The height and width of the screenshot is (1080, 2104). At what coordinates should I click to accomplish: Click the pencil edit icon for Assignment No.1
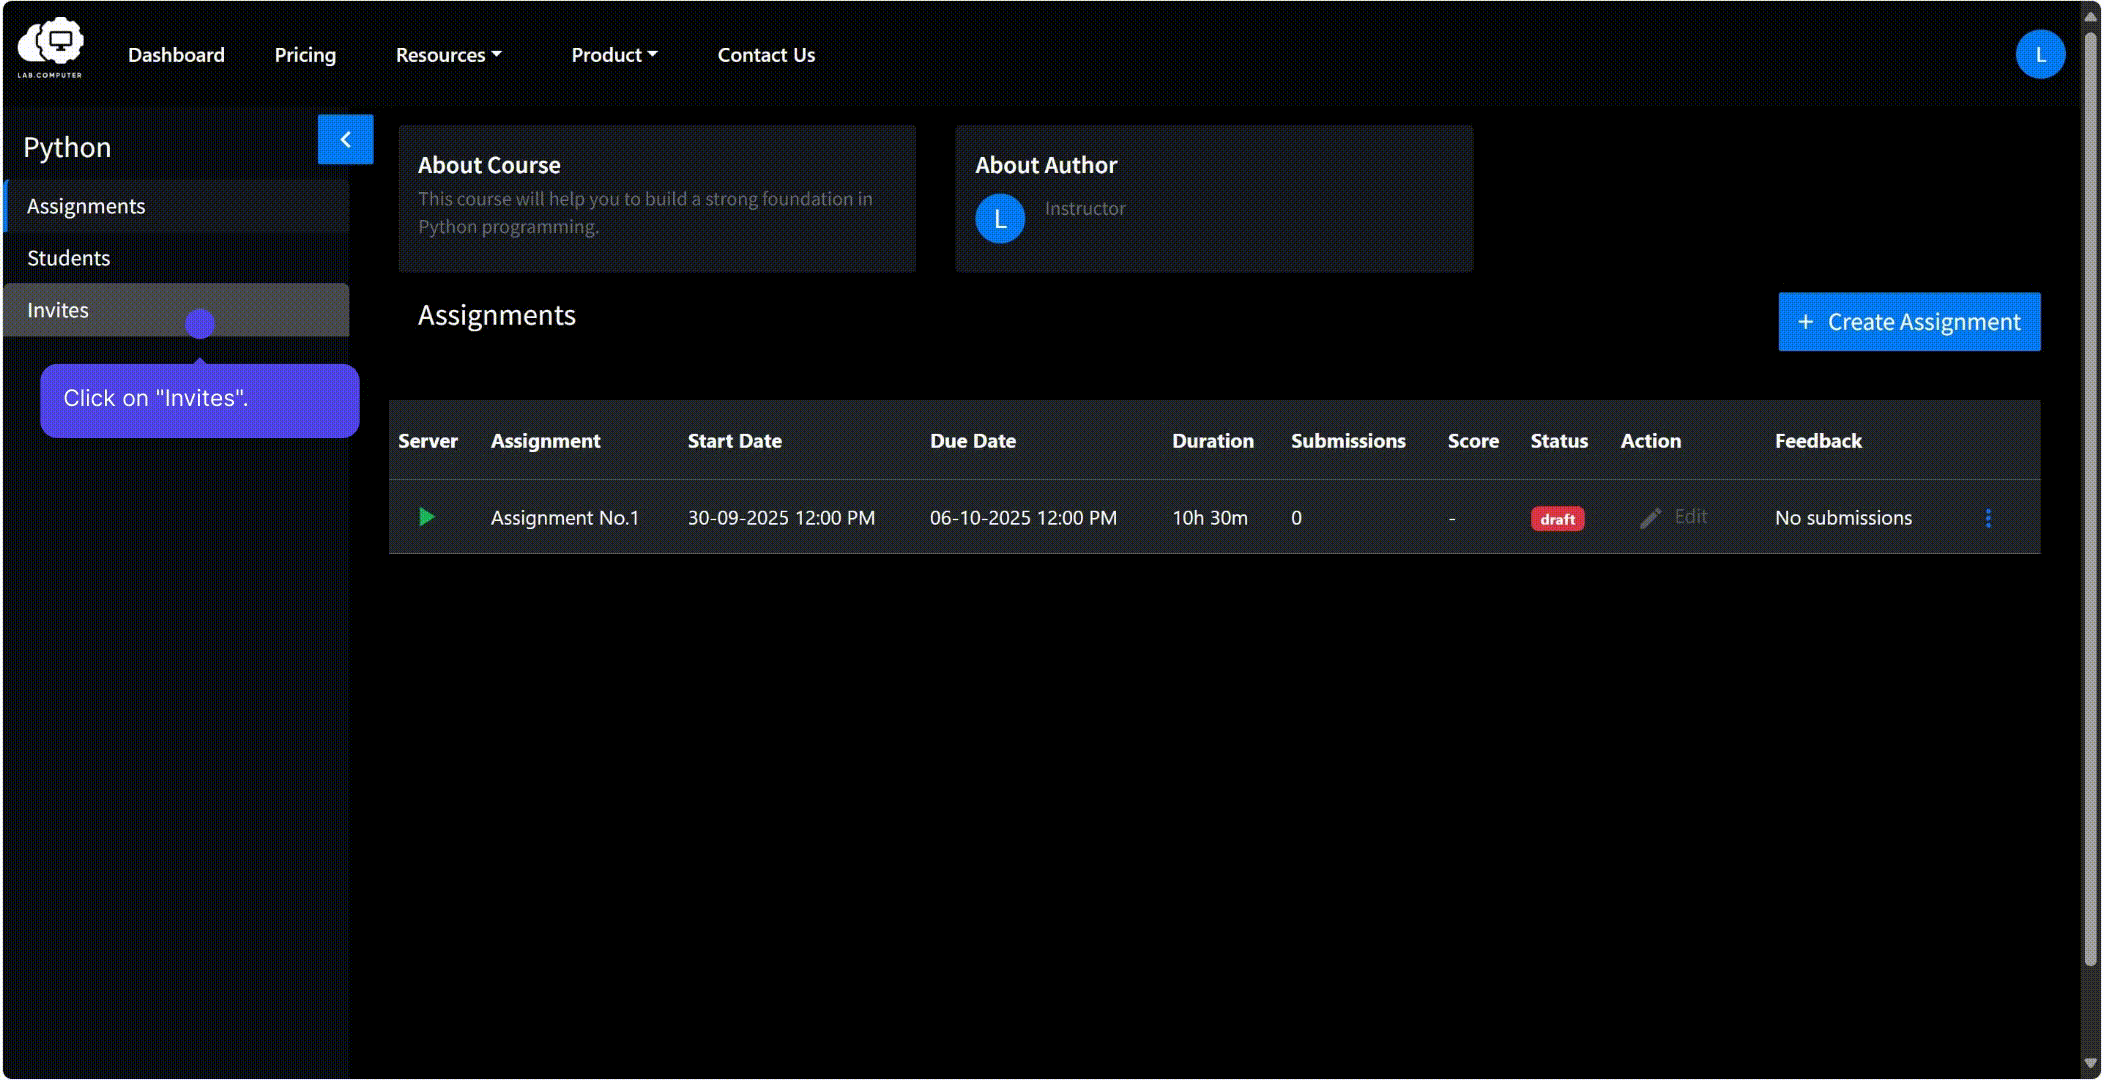[1650, 518]
